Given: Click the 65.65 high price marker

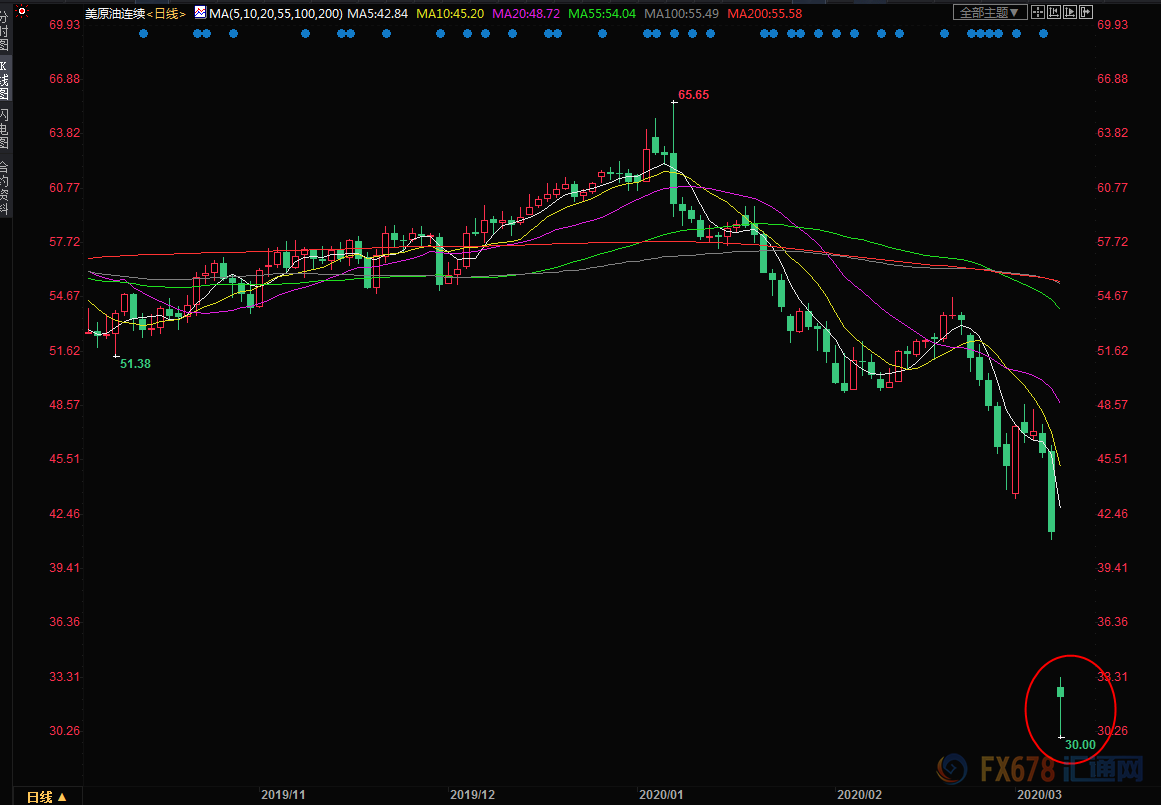Looking at the screenshot, I should pos(693,95).
